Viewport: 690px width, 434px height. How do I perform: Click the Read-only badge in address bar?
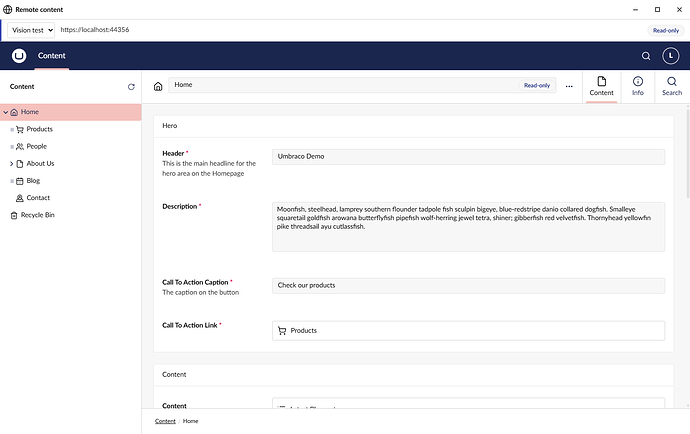(x=666, y=30)
